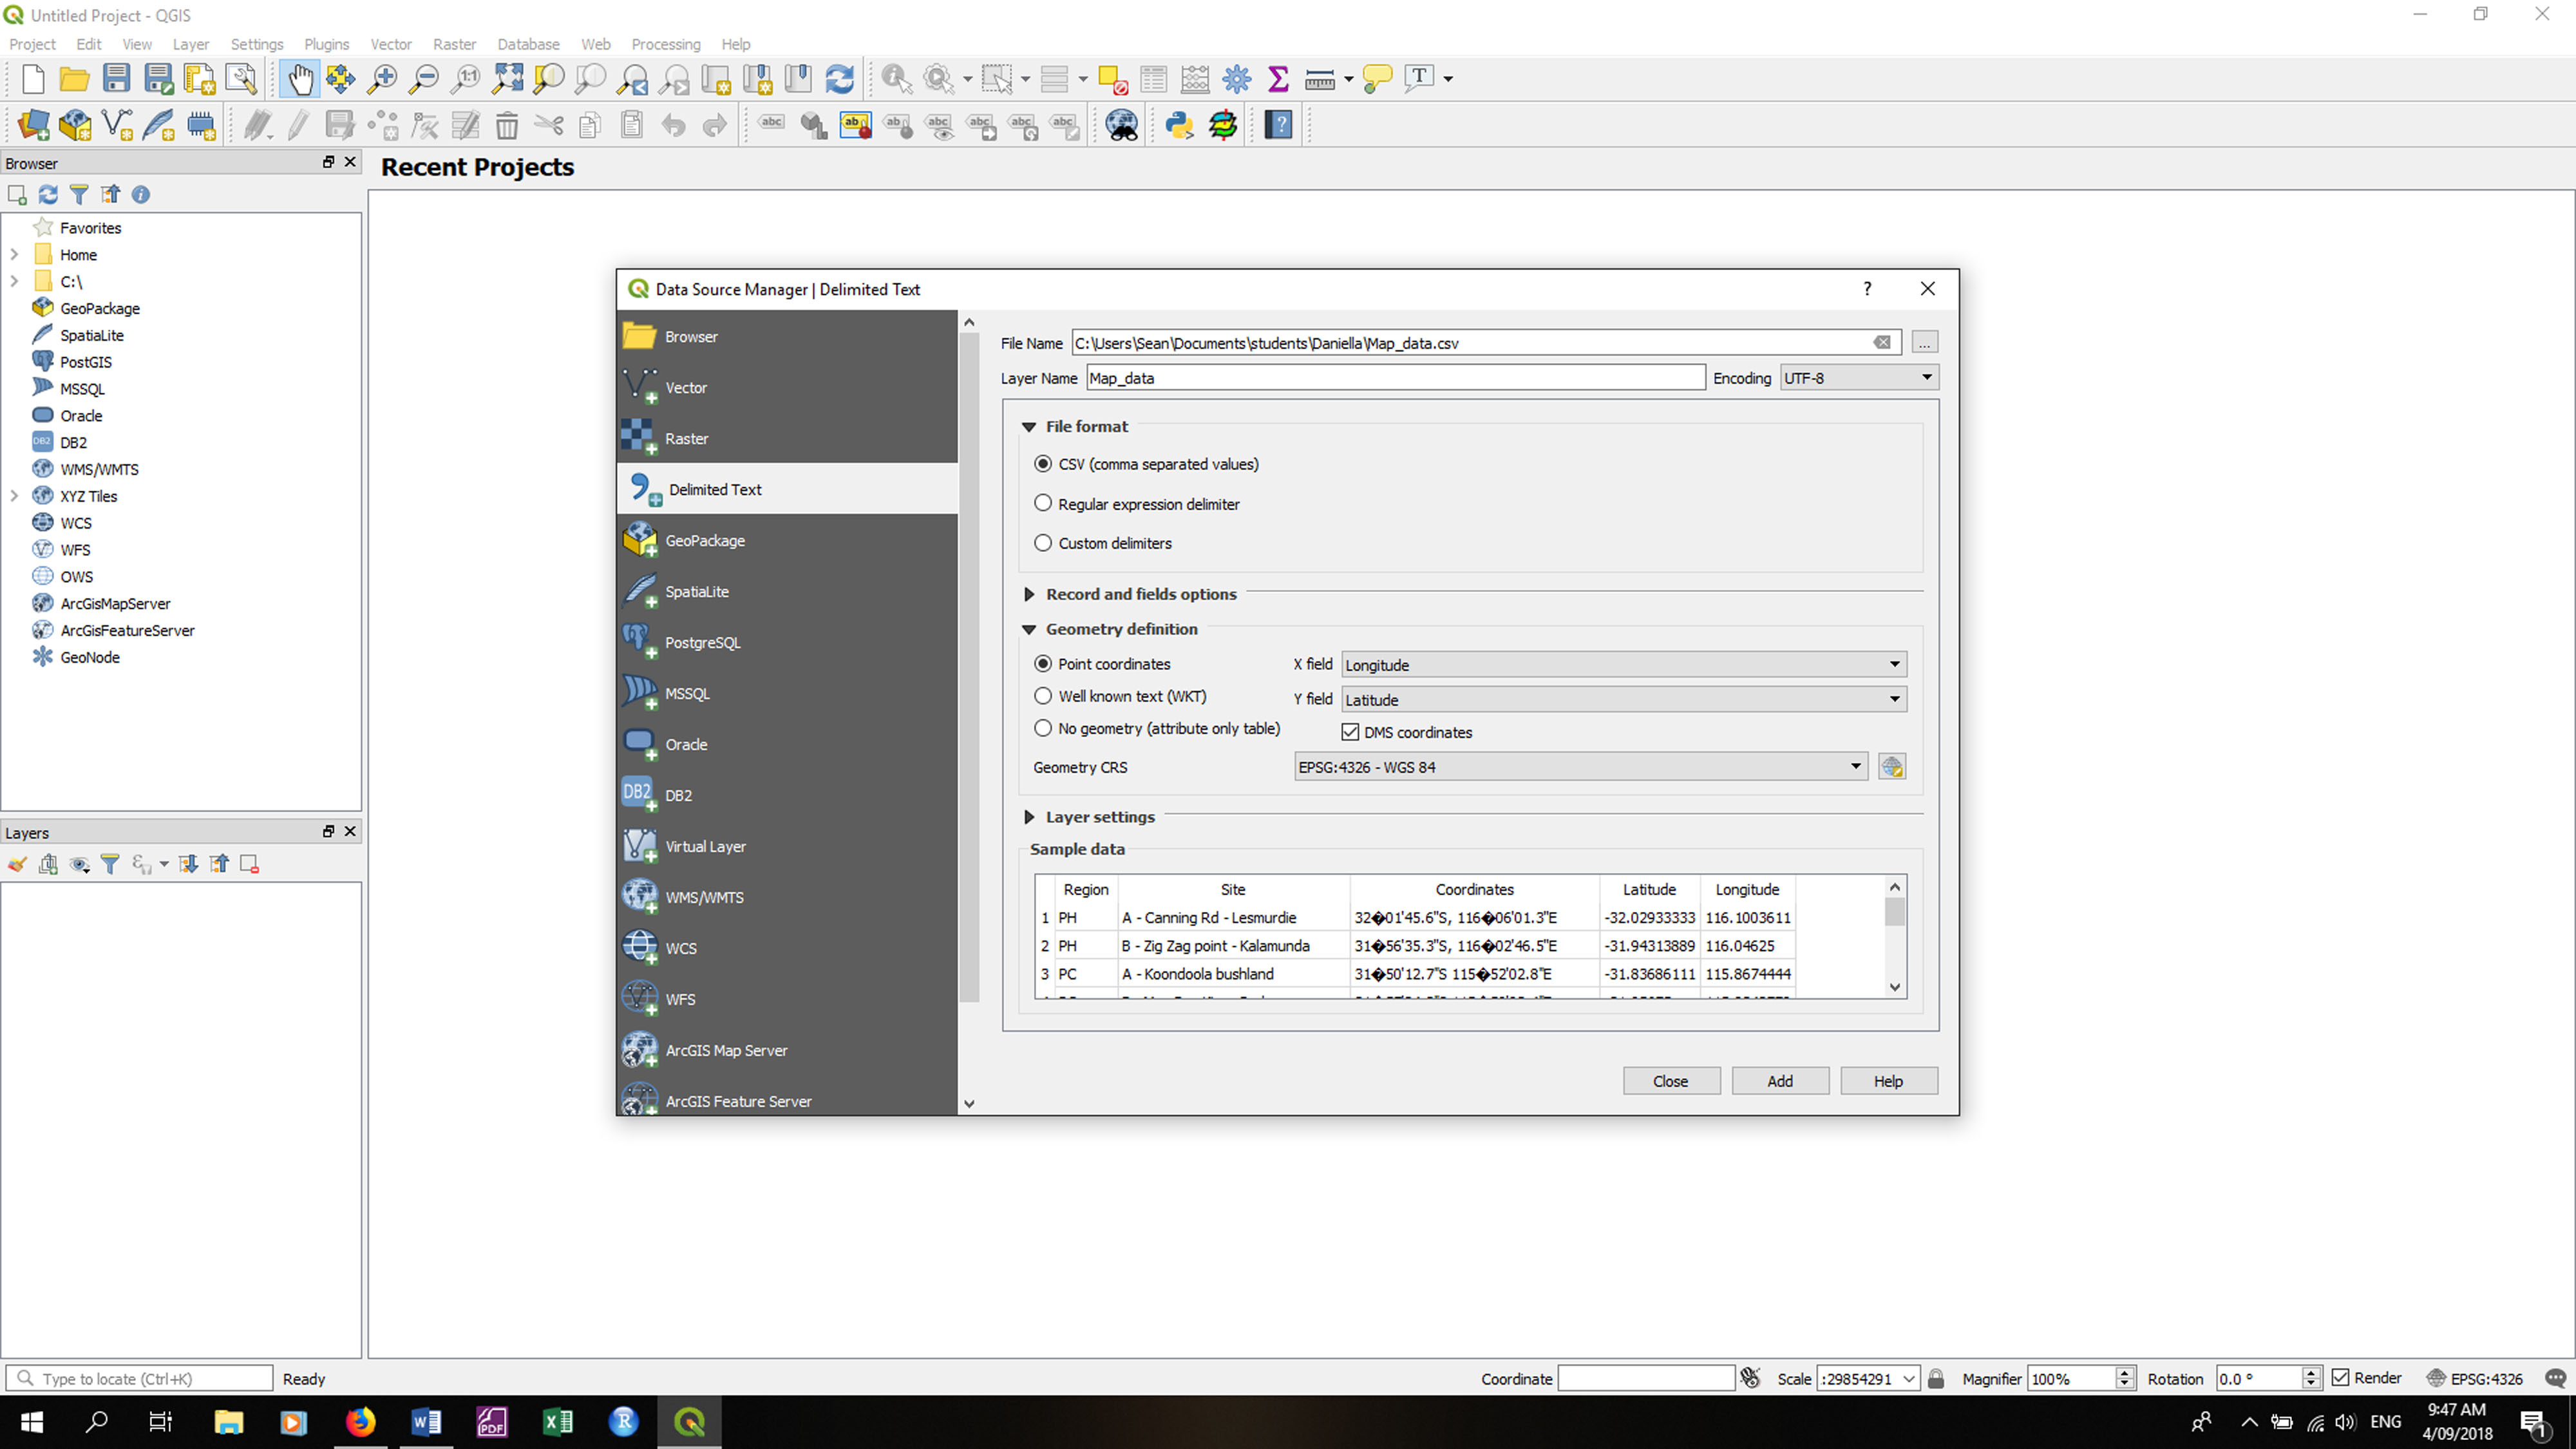Expand Record and fields options section
Viewport: 2576px width, 1449px height.
click(1028, 594)
